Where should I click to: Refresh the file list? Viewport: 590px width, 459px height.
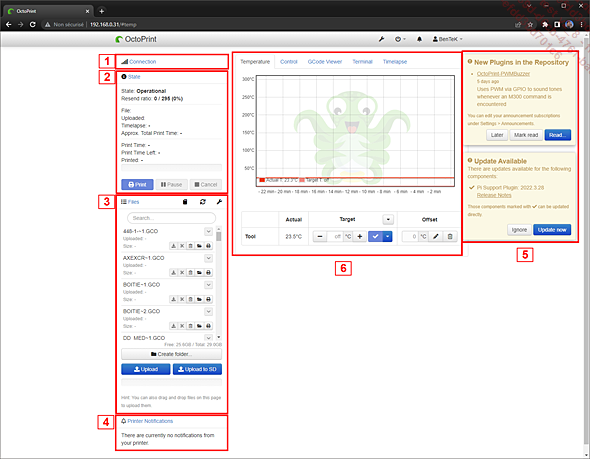202,202
